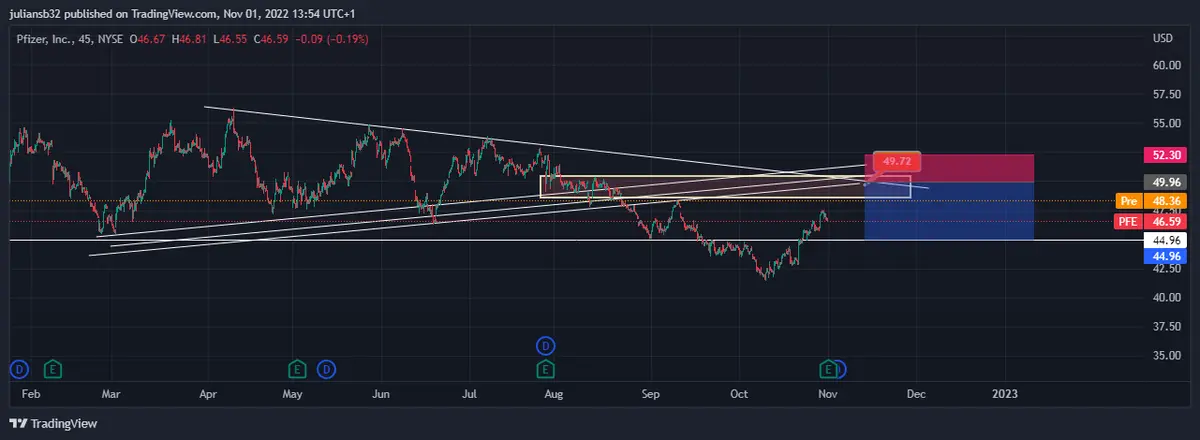
Task: Click the Nov earnings marker
Action: [828, 369]
